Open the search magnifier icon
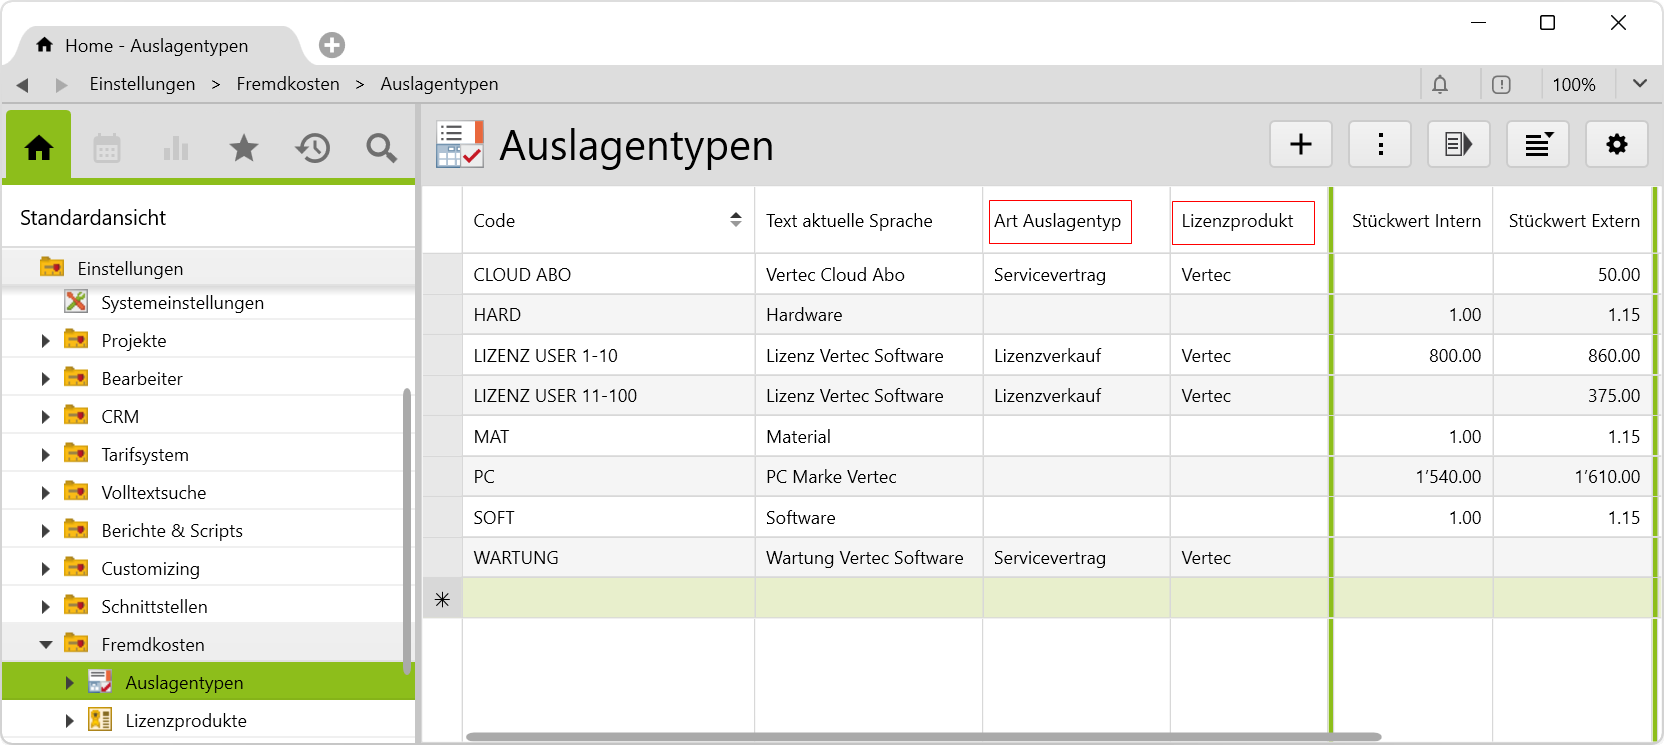This screenshot has height=745, width=1664. click(381, 148)
